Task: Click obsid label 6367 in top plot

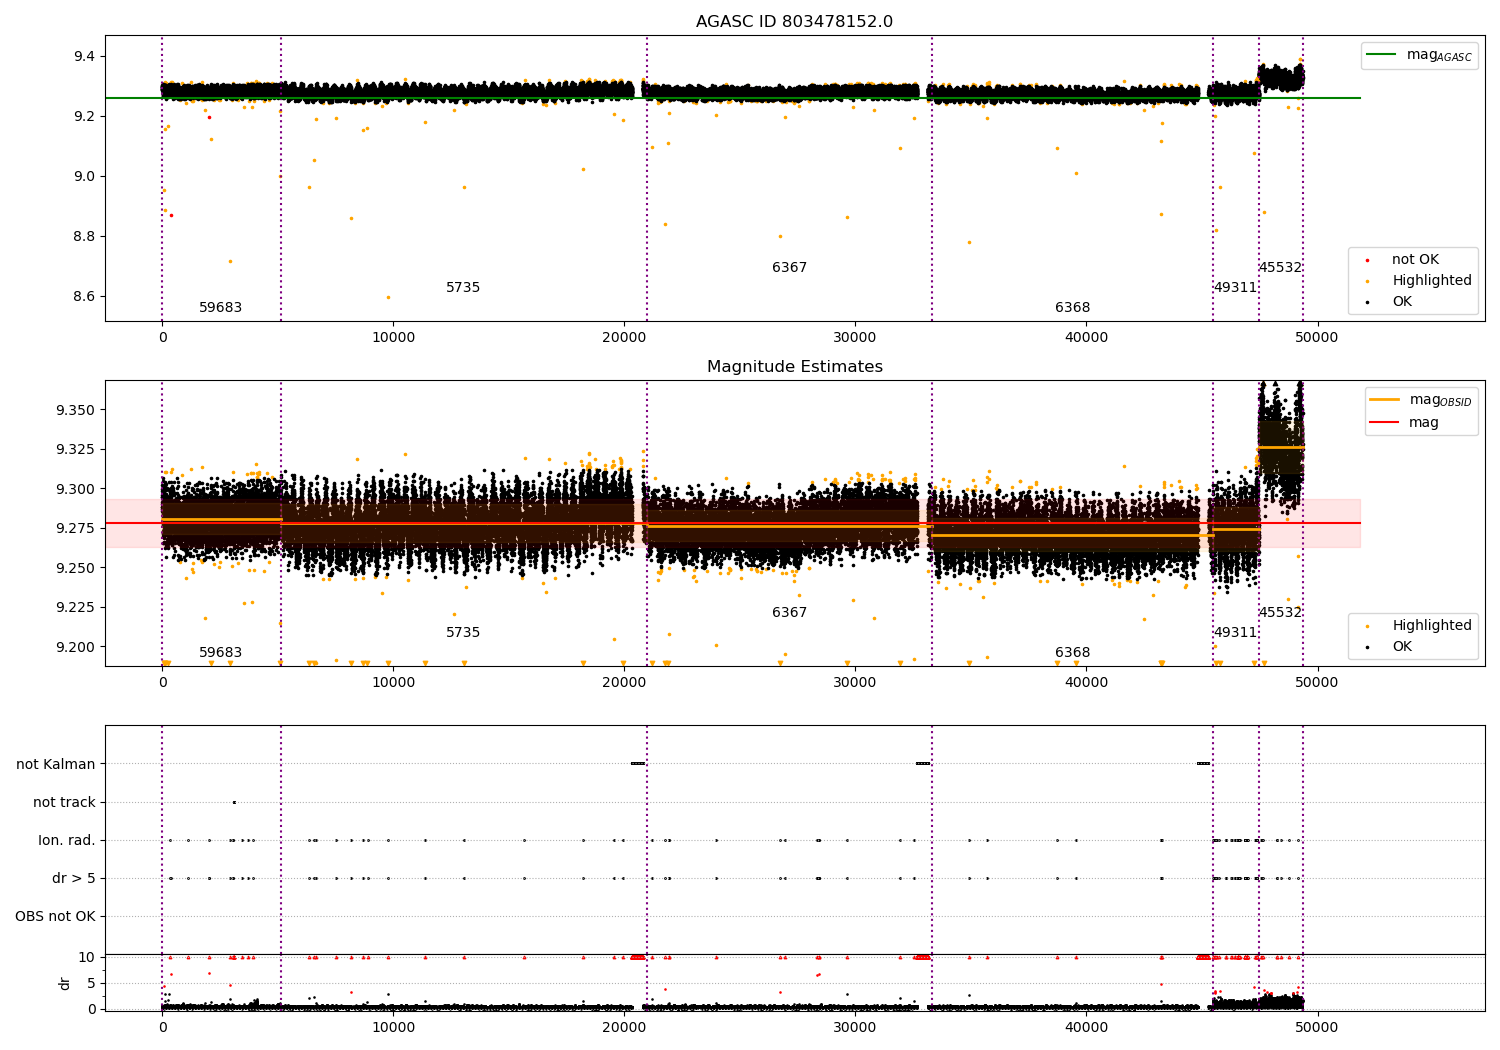Action: [x=789, y=268]
